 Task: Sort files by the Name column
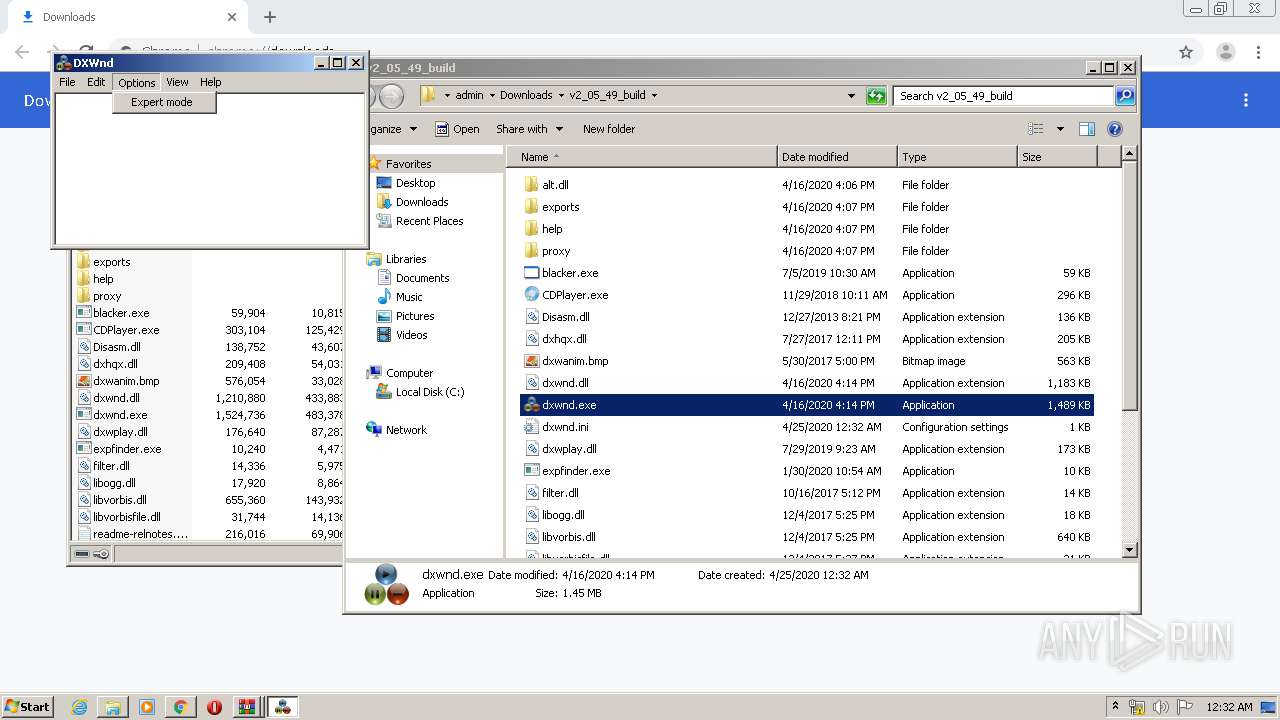[x=642, y=157]
